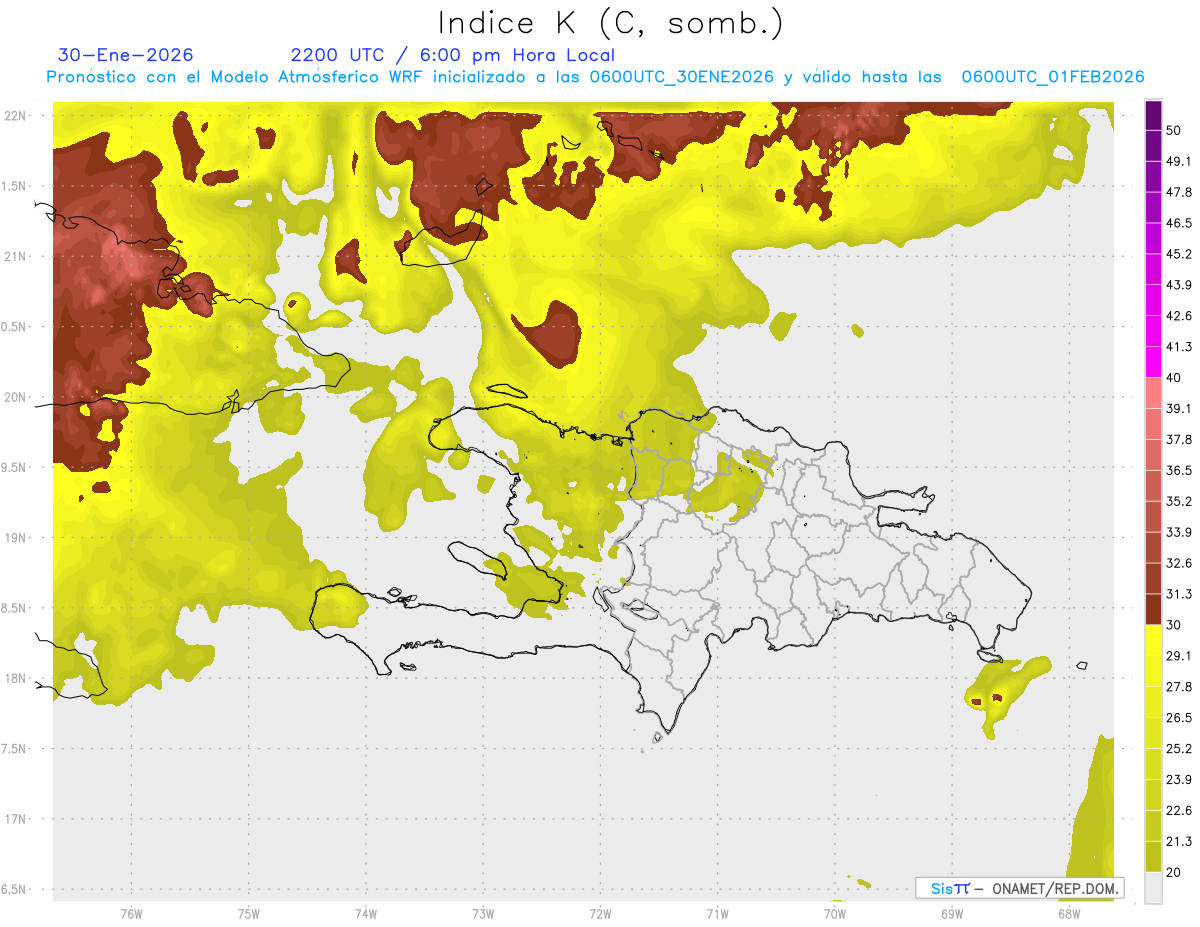The height and width of the screenshot is (927, 1200).
Task: Click colorbar value "41.3"
Action: (1179, 347)
